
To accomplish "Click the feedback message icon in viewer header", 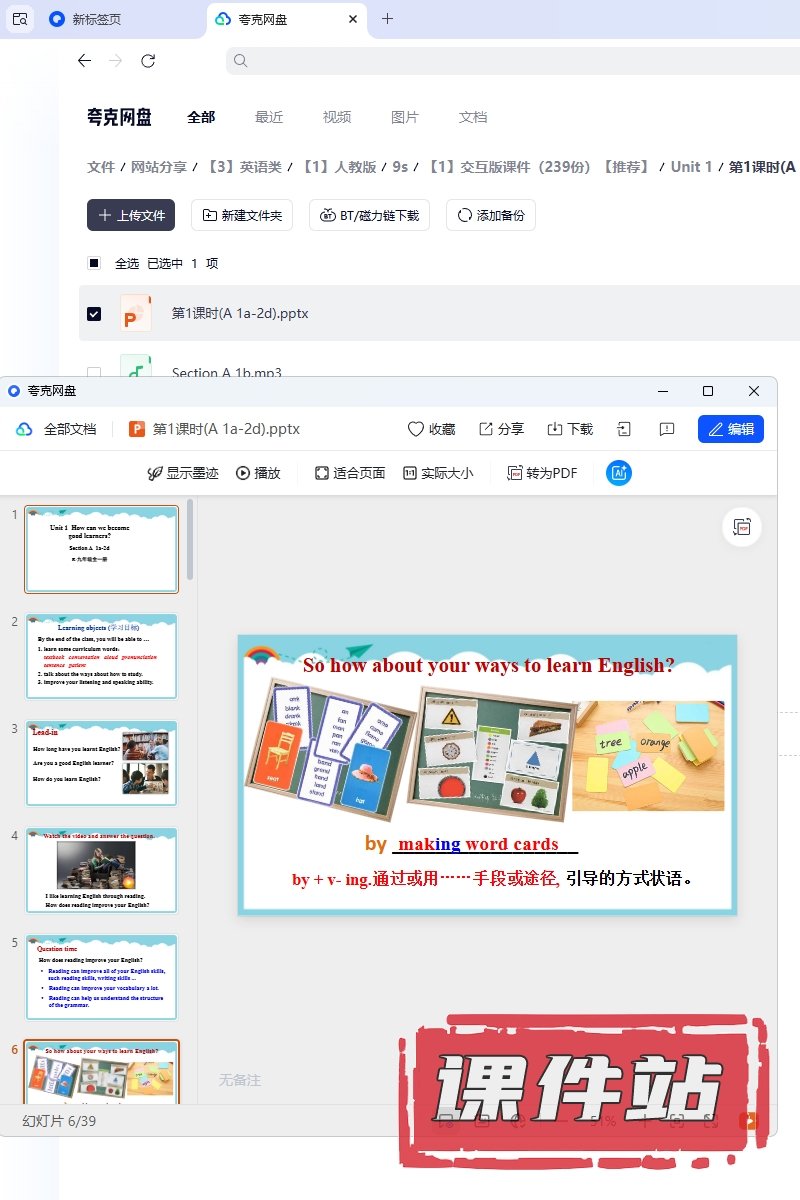I will click(x=667, y=429).
